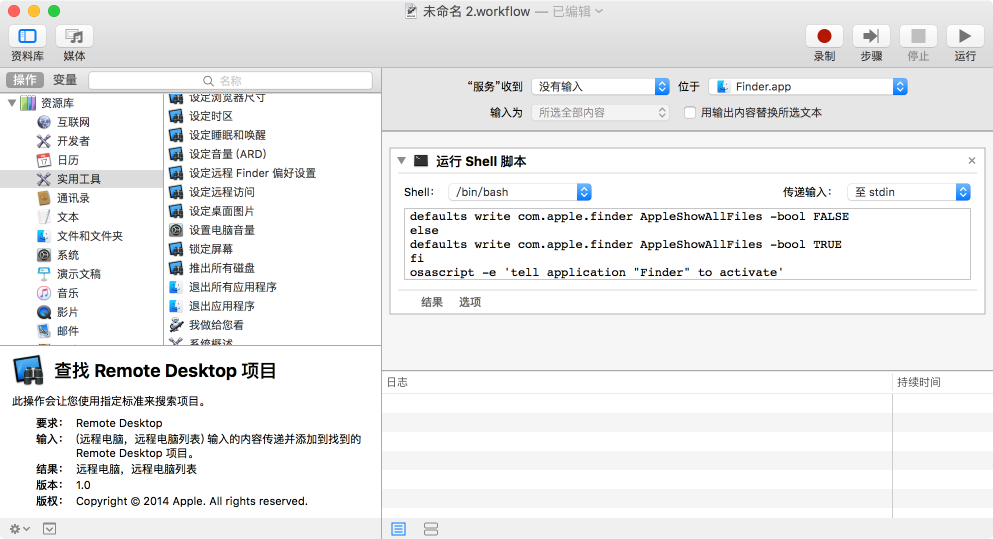Select 邮件 mail category

coord(68,331)
